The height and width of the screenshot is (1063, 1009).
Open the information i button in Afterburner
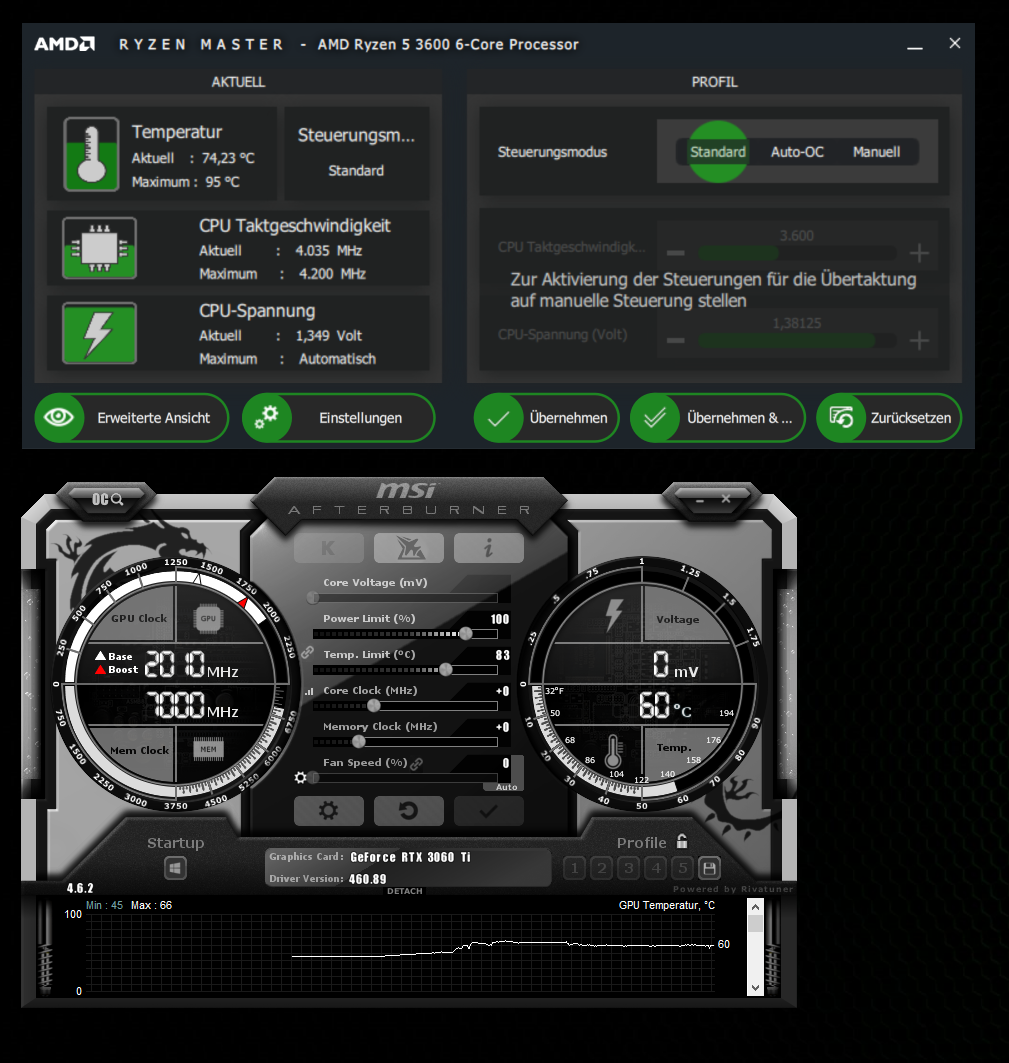coord(489,548)
